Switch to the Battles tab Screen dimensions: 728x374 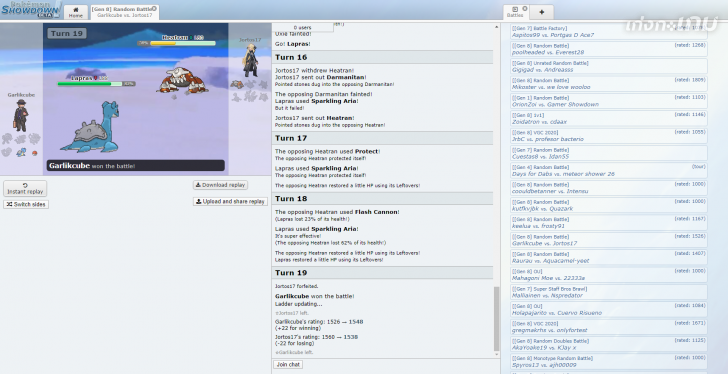[x=515, y=12]
